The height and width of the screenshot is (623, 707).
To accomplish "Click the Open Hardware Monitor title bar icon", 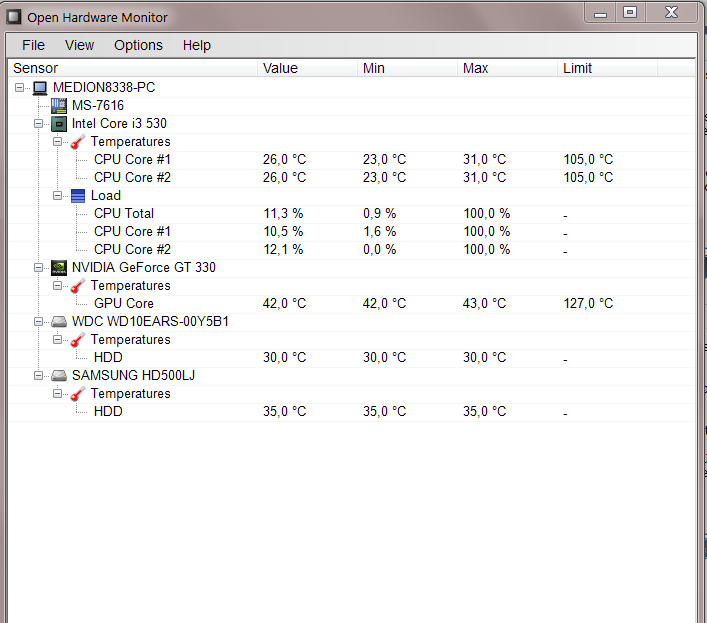I will [x=14, y=17].
